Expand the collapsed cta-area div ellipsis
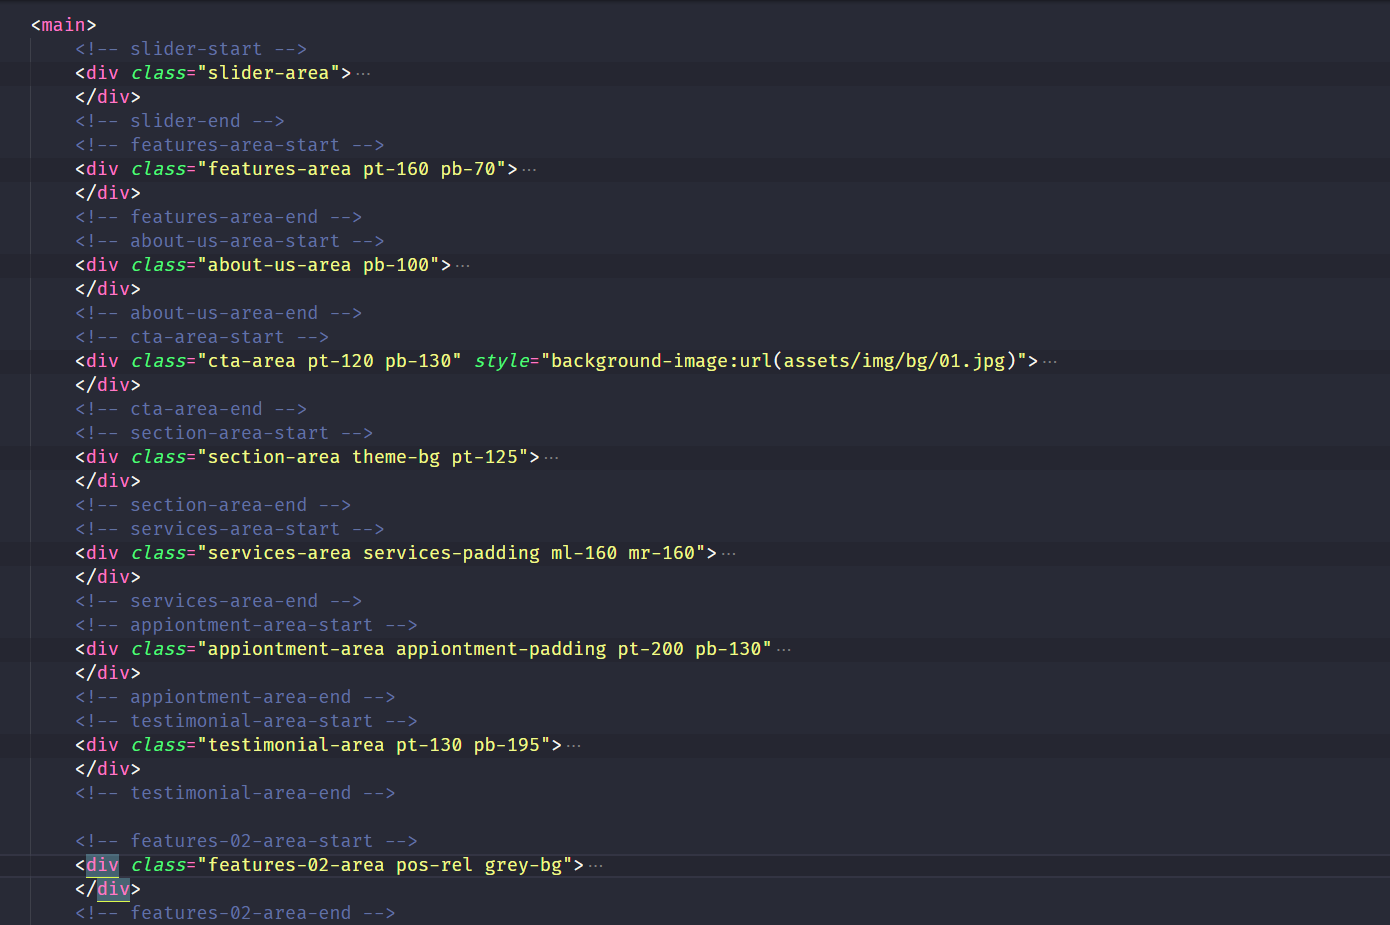Viewport: 1390px width, 925px height. click(1049, 362)
